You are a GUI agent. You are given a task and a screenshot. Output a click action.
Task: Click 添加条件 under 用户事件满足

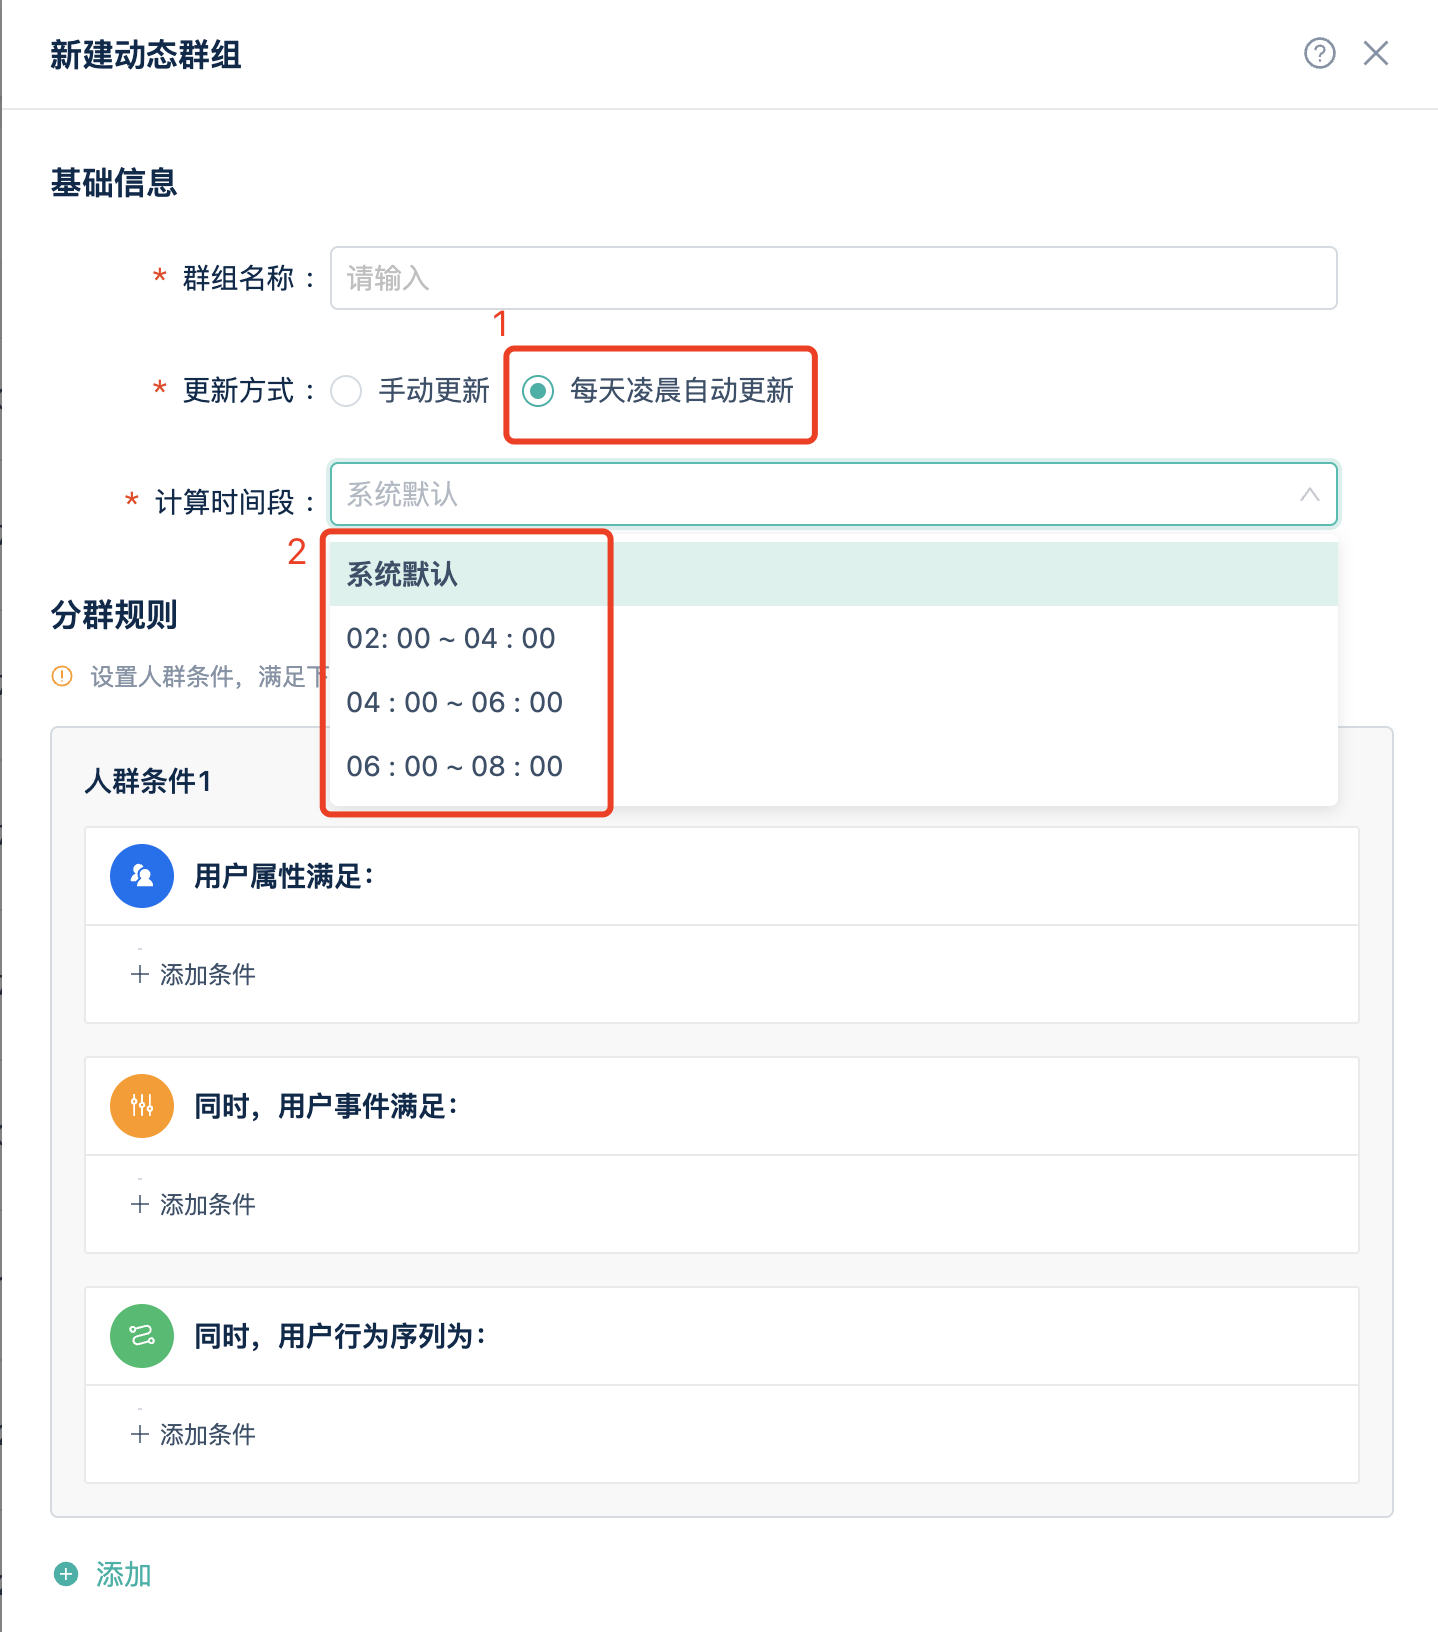coord(193,1204)
